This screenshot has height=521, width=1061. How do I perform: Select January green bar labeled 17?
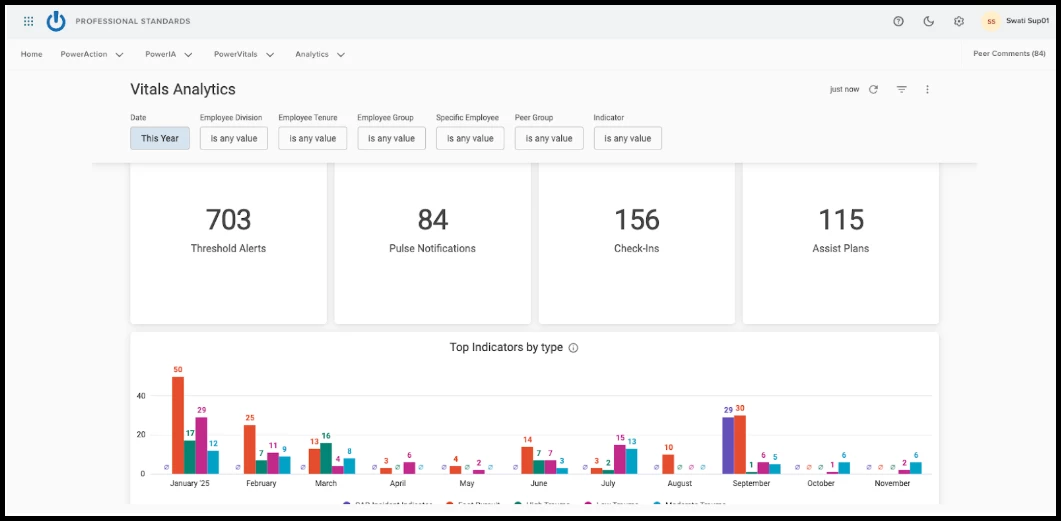189,457
